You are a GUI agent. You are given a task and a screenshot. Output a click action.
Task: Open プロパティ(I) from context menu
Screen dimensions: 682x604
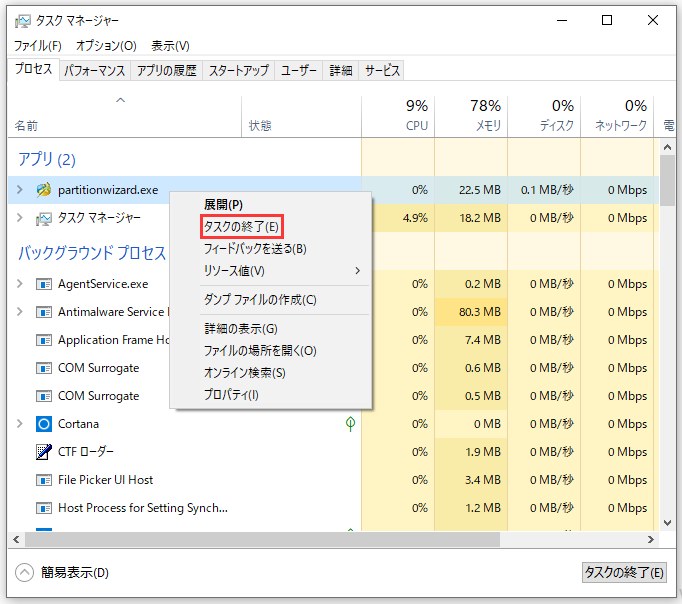click(x=271, y=394)
